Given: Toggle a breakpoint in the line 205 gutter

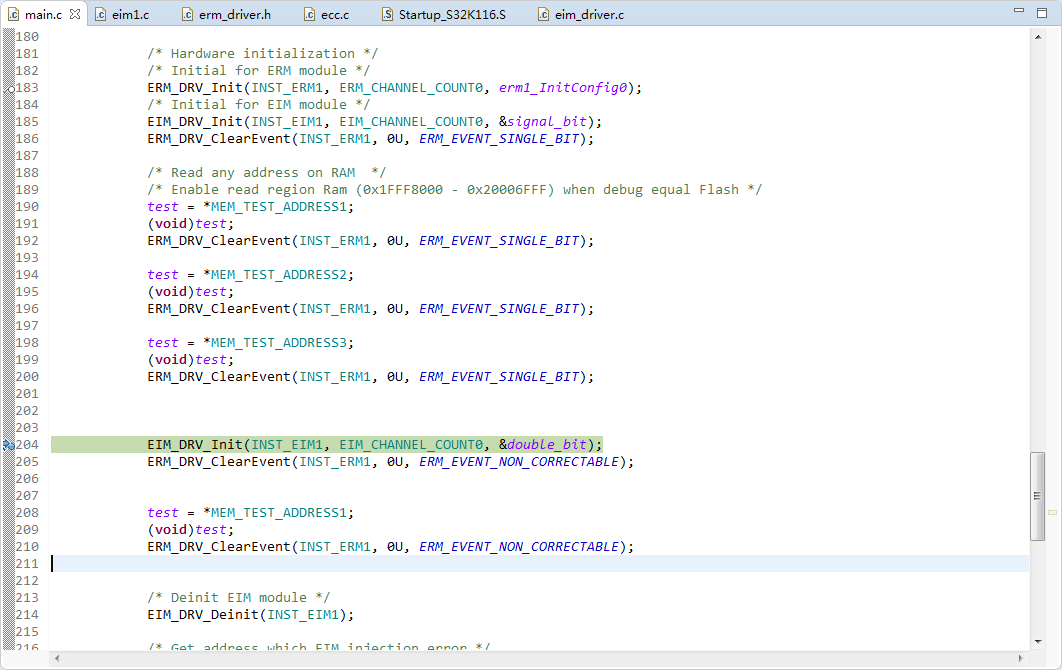Looking at the screenshot, I should 8,461.
